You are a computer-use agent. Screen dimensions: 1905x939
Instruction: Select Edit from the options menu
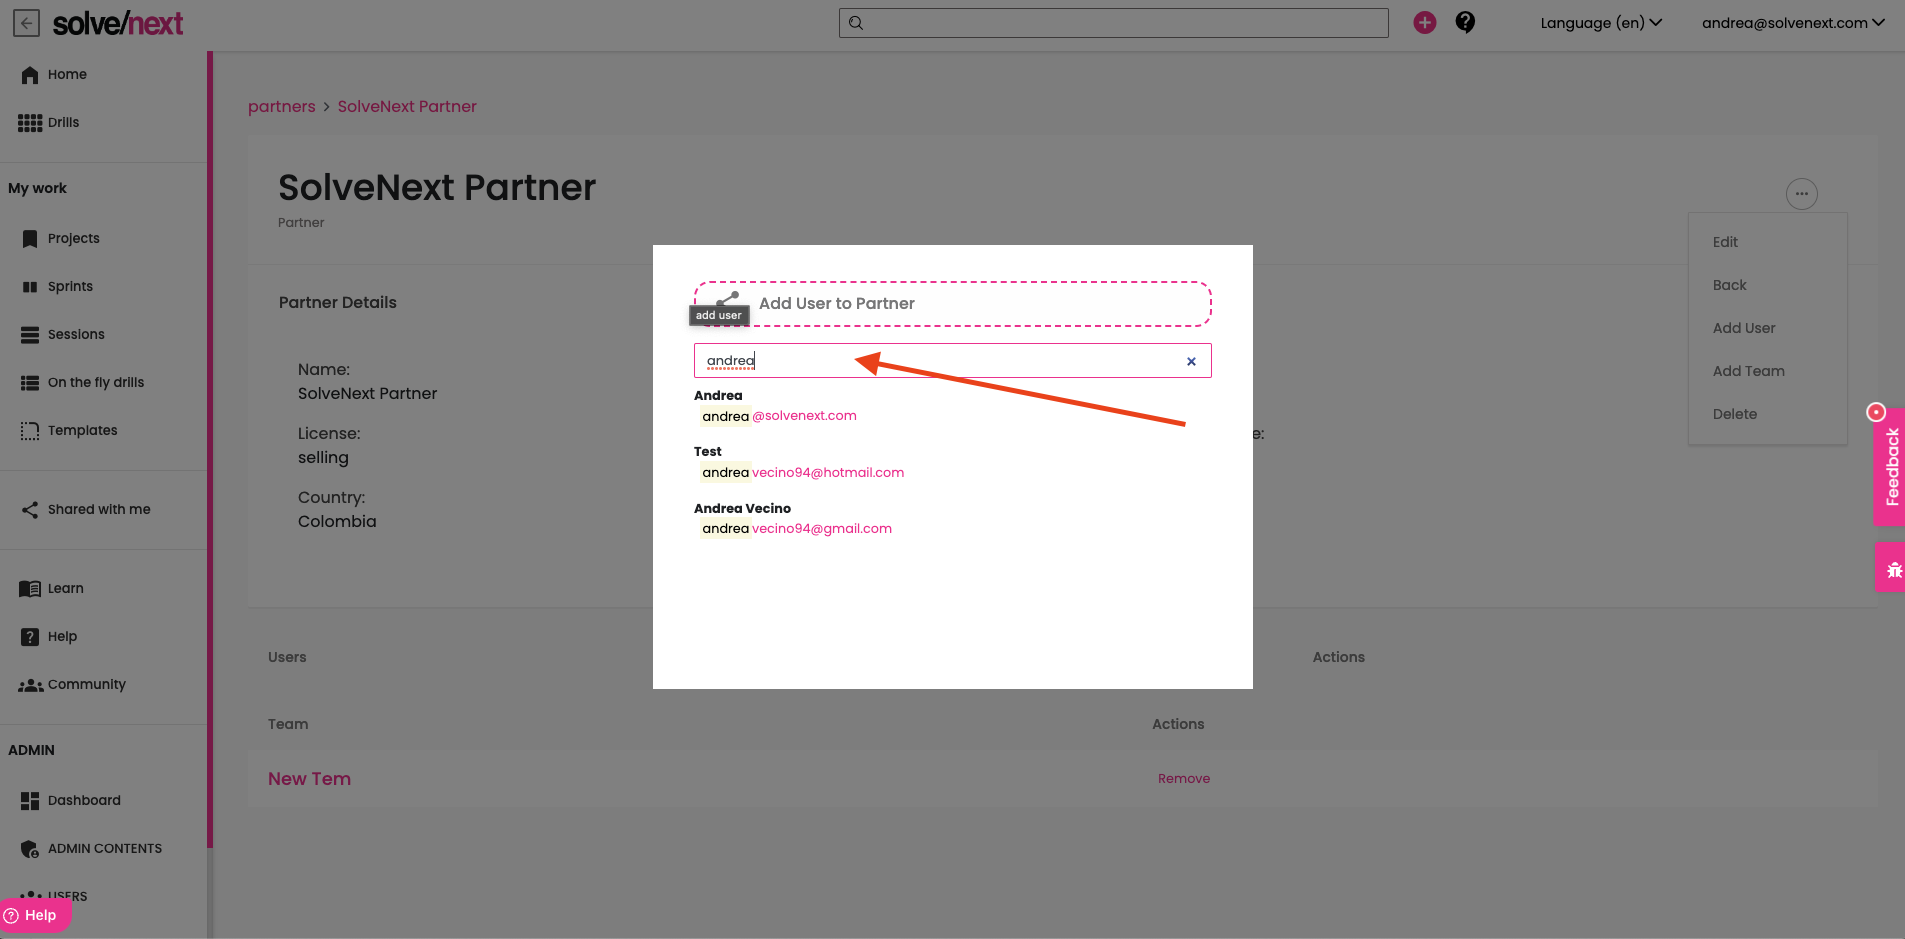[x=1725, y=242]
